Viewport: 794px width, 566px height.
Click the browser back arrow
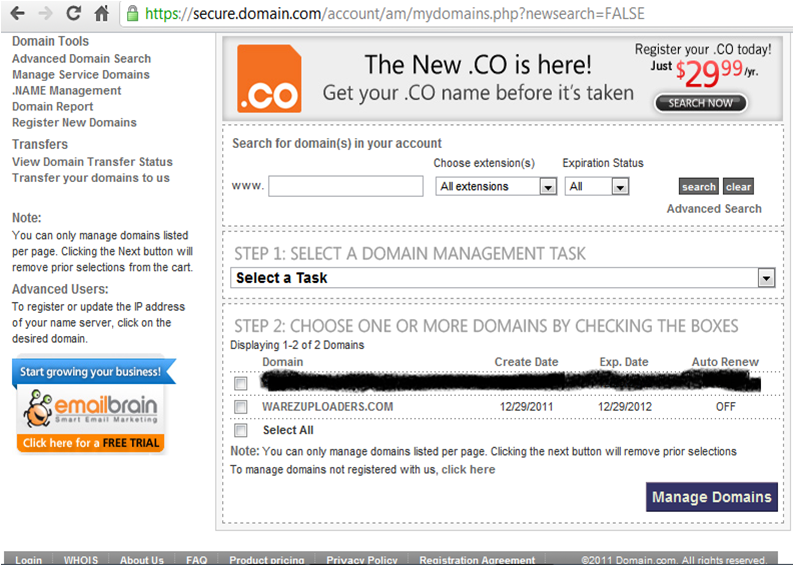click(17, 13)
